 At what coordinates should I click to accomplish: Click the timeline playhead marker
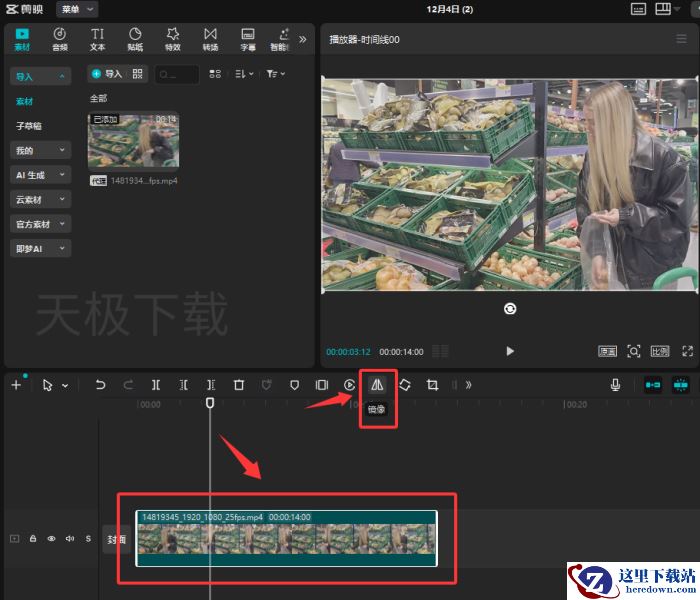pyautogui.click(x=210, y=403)
